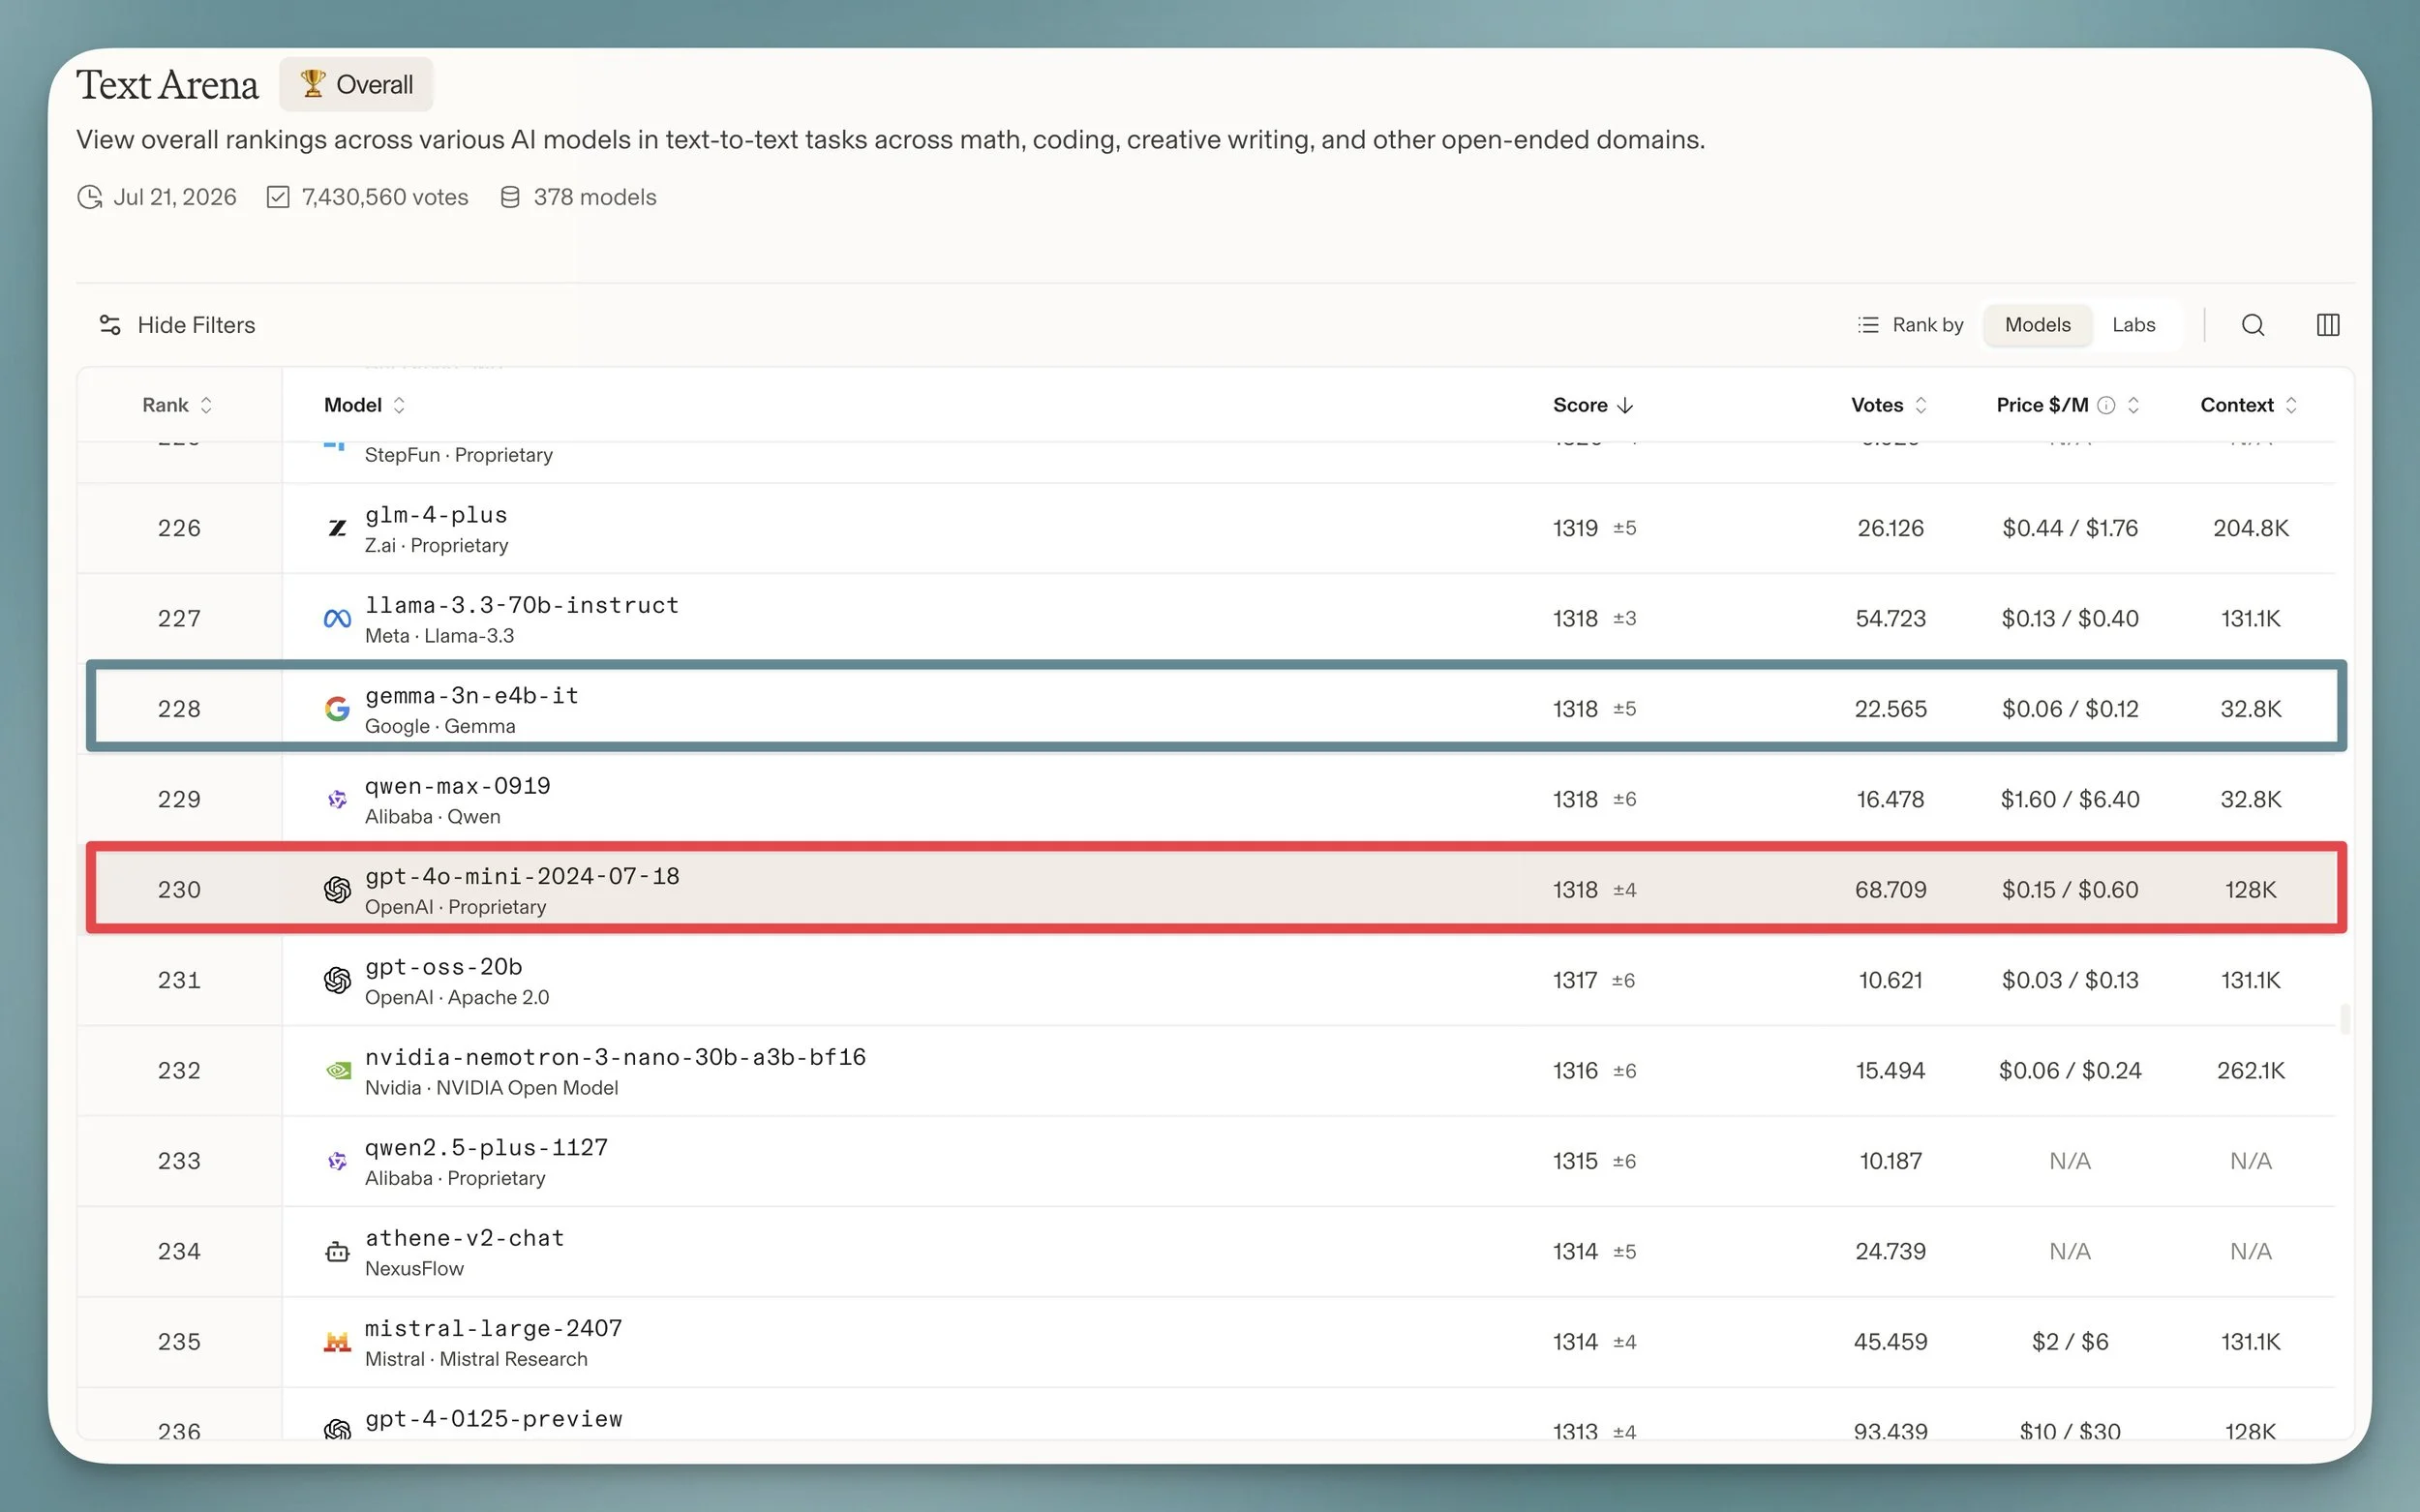Click the Z.ai logo for glm-4-plus
The width and height of the screenshot is (2420, 1512).
click(338, 528)
